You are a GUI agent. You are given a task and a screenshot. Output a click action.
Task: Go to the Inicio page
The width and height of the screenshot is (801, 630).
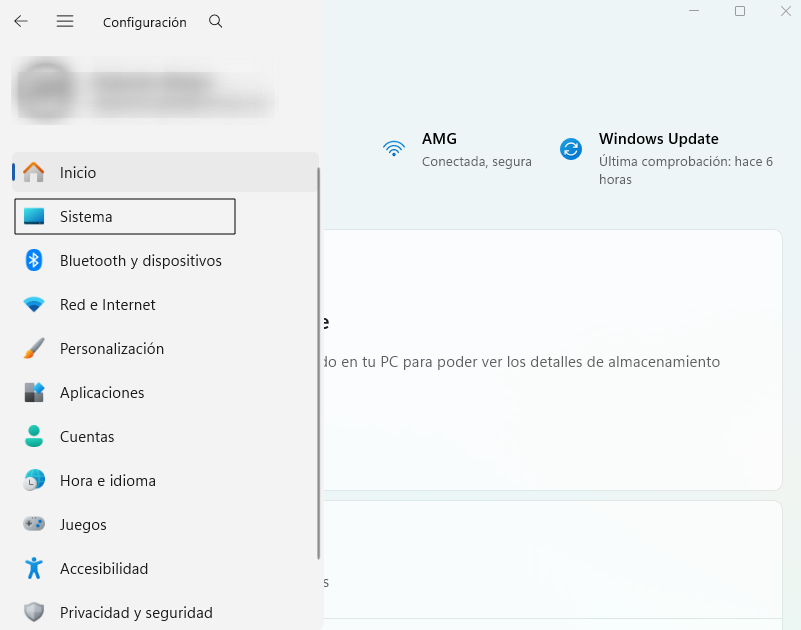(x=124, y=172)
